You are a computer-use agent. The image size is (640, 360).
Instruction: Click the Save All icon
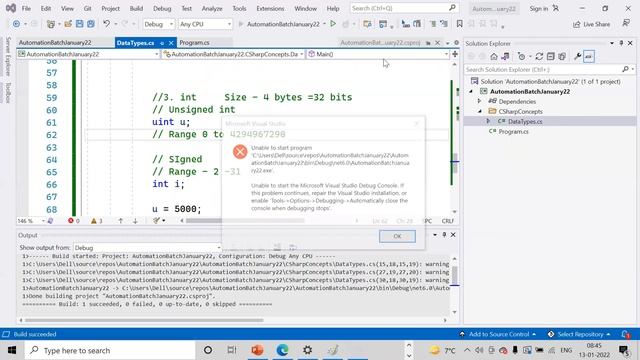click(x=91, y=24)
